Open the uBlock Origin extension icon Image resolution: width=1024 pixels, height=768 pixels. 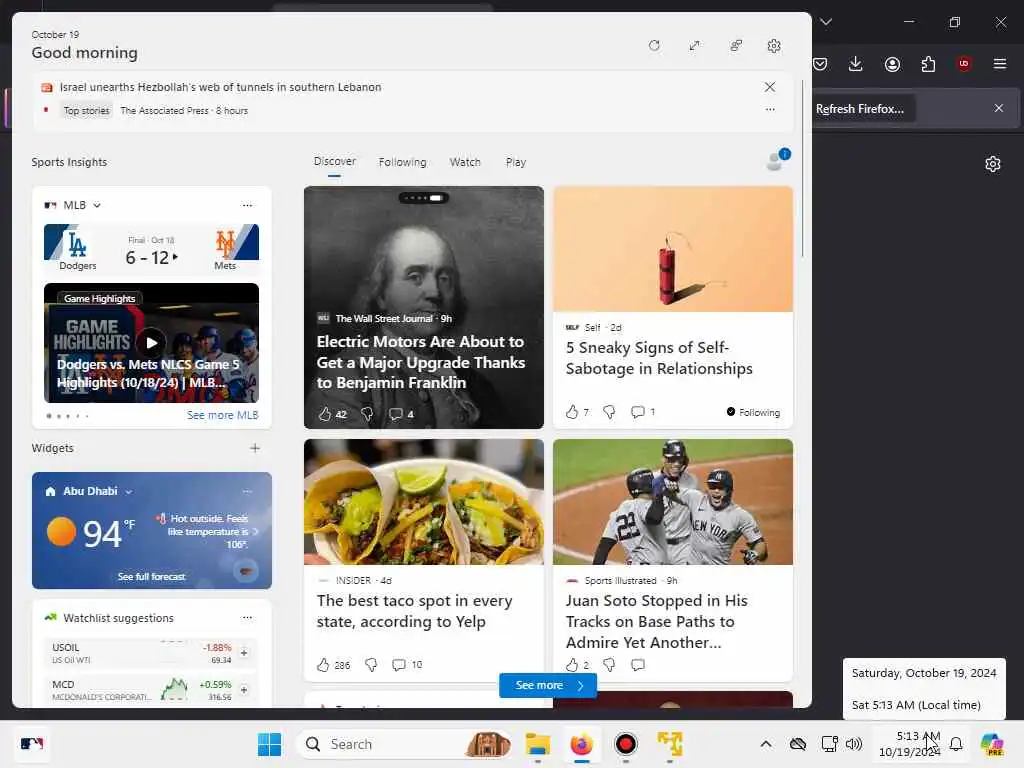tap(964, 64)
